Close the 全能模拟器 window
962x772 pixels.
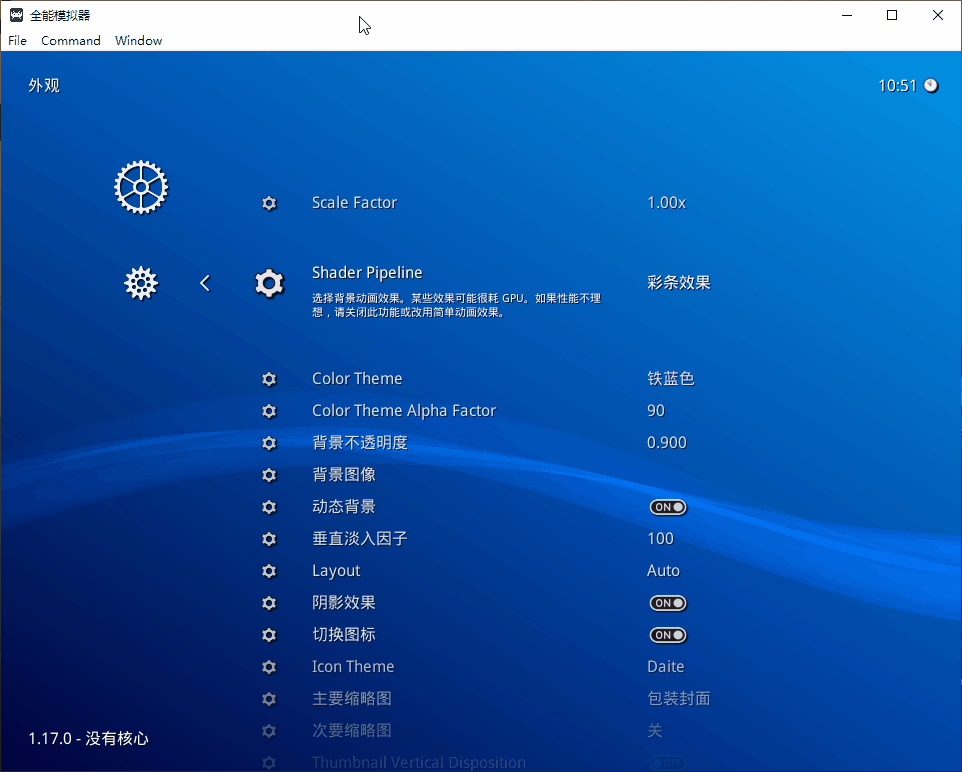(x=937, y=15)
